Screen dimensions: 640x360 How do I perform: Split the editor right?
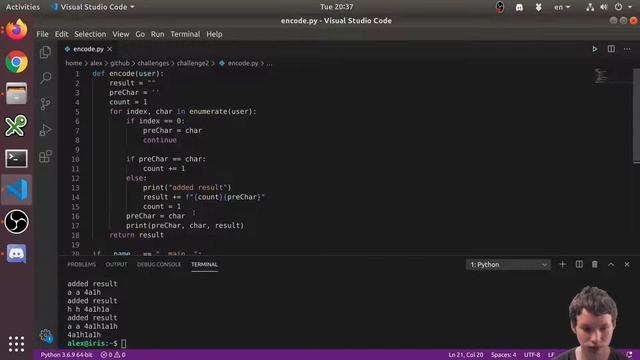coord(611,49)
